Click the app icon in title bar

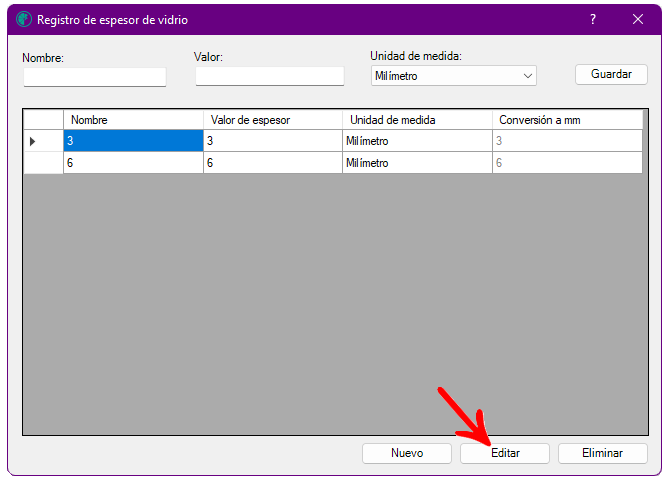click(x=24, y=20)
